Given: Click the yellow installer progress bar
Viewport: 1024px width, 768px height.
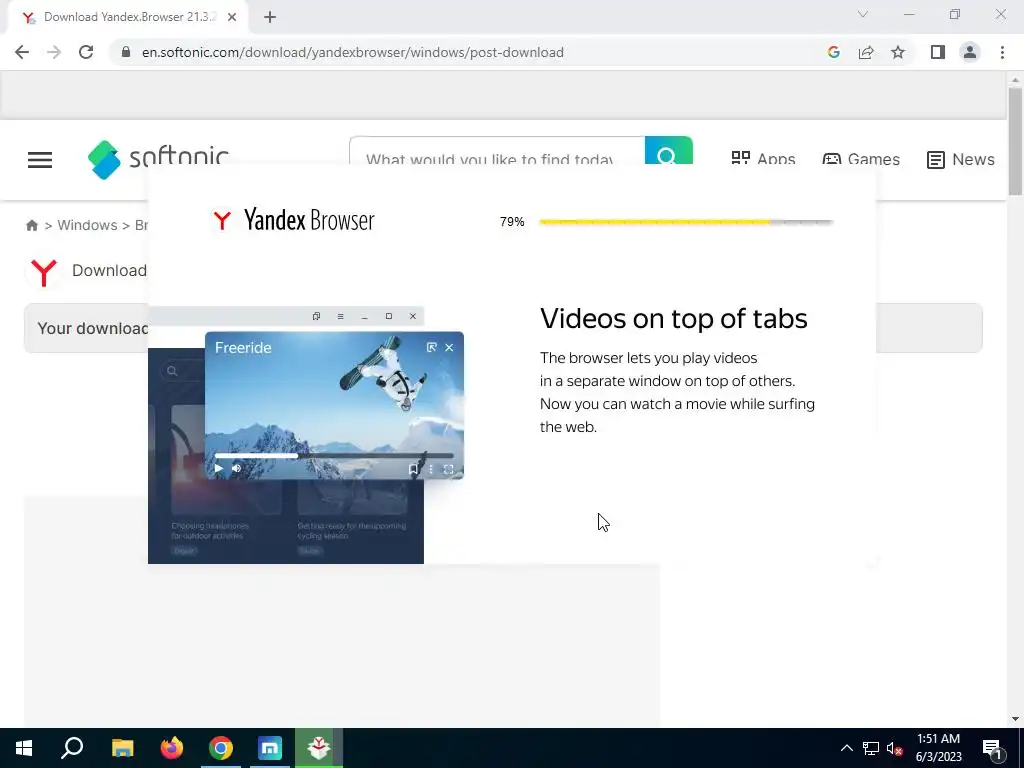Looking at the screenshot, I should point(686,222).
